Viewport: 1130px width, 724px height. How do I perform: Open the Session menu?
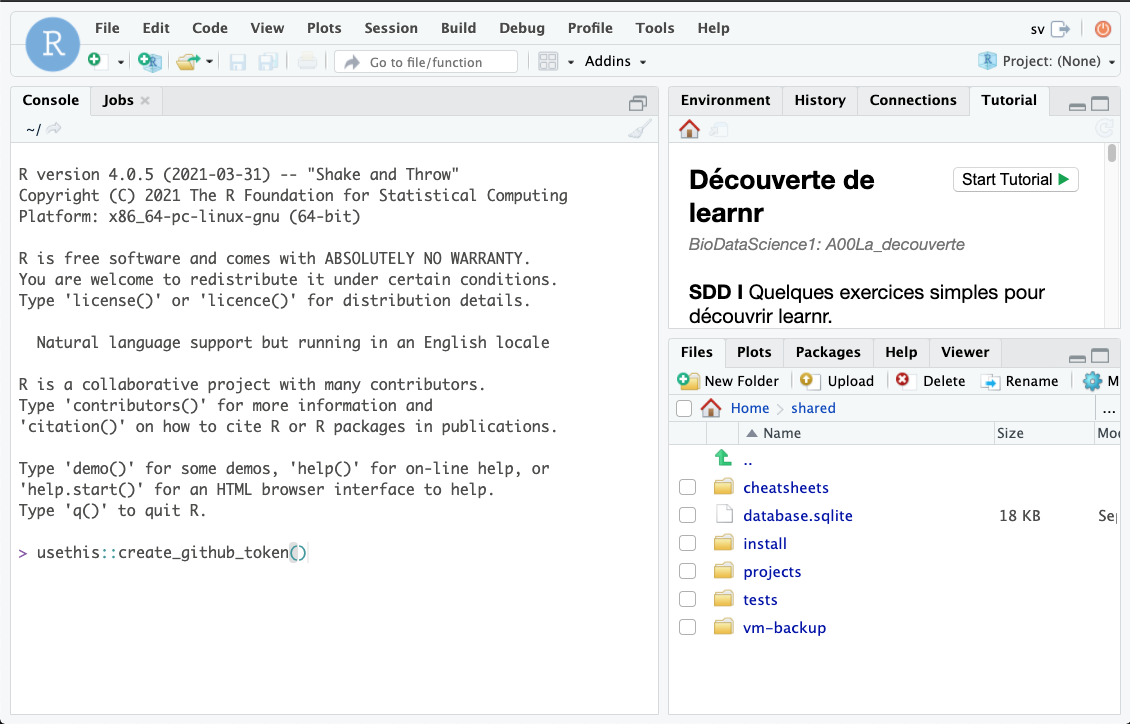coord(391,28)
